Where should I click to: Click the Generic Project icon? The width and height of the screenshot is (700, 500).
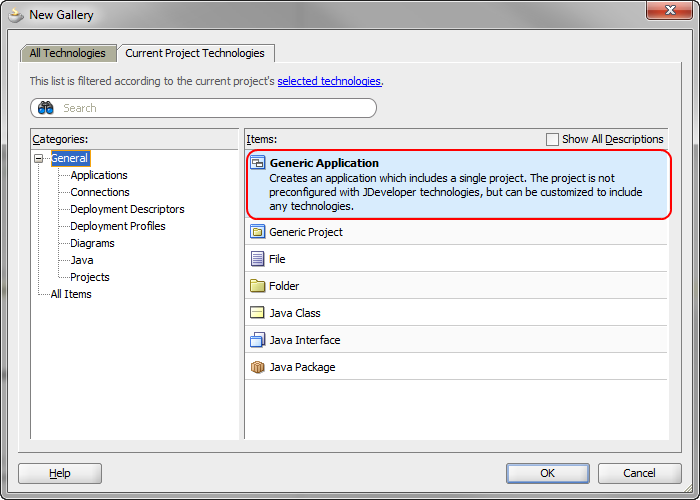pos(258,232)
